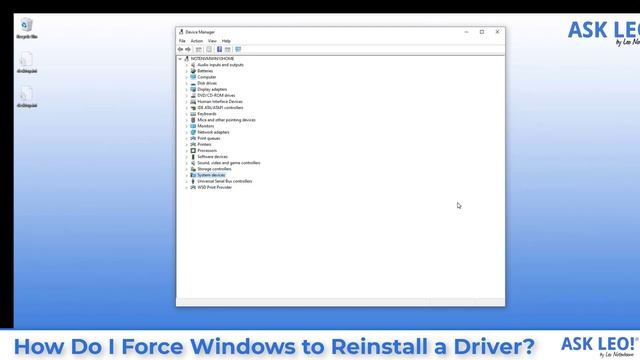Select the 'System devices' tree row text

211,175
